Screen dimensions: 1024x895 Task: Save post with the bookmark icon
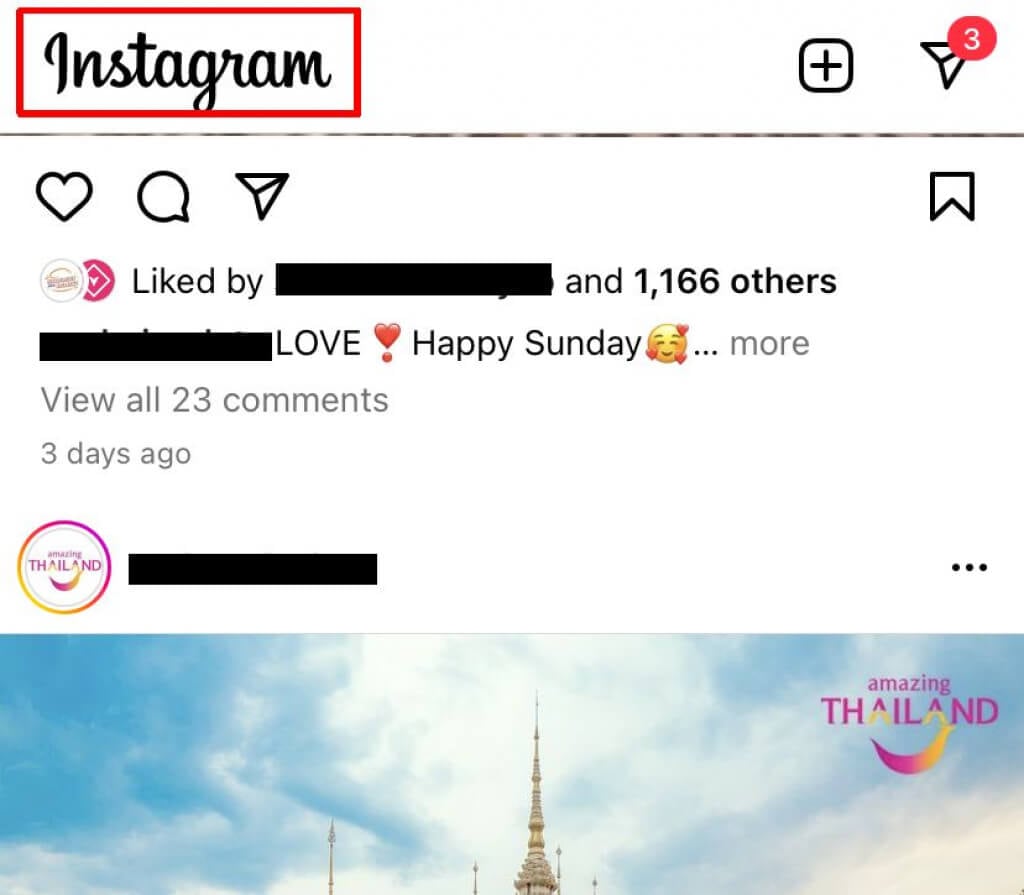click(951, 196)
